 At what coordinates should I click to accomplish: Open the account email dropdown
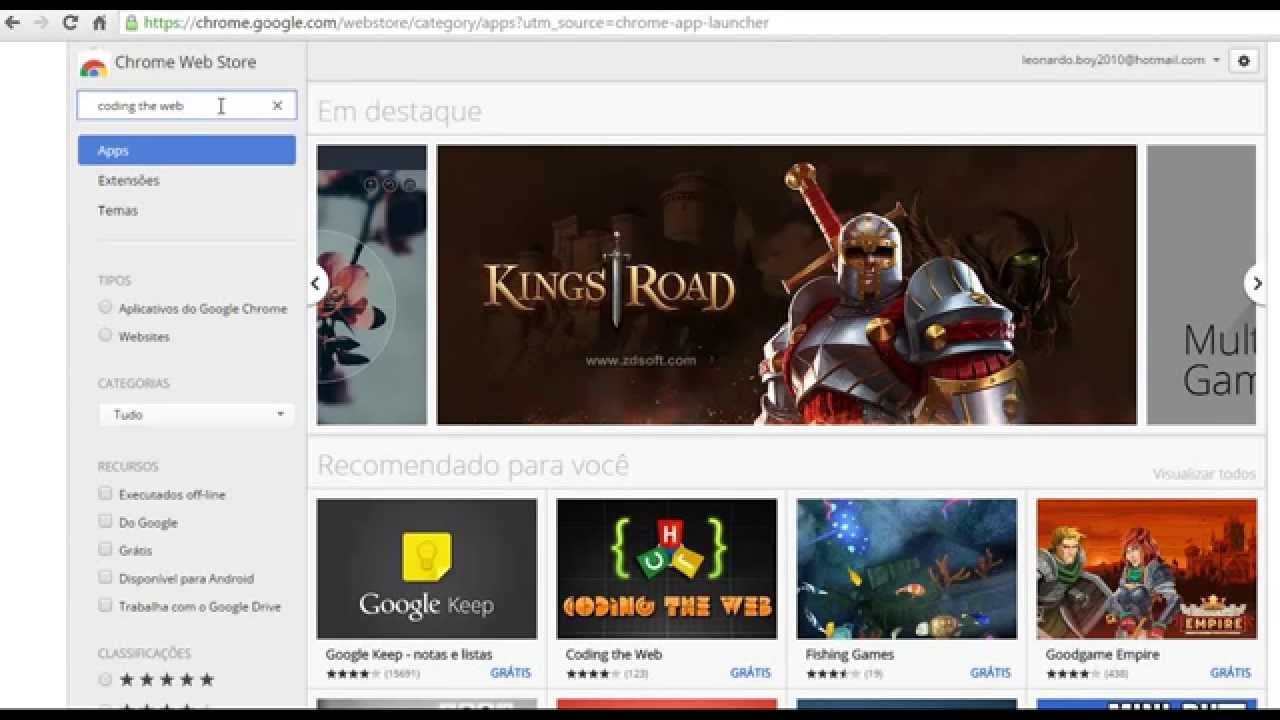[1120, 60]
